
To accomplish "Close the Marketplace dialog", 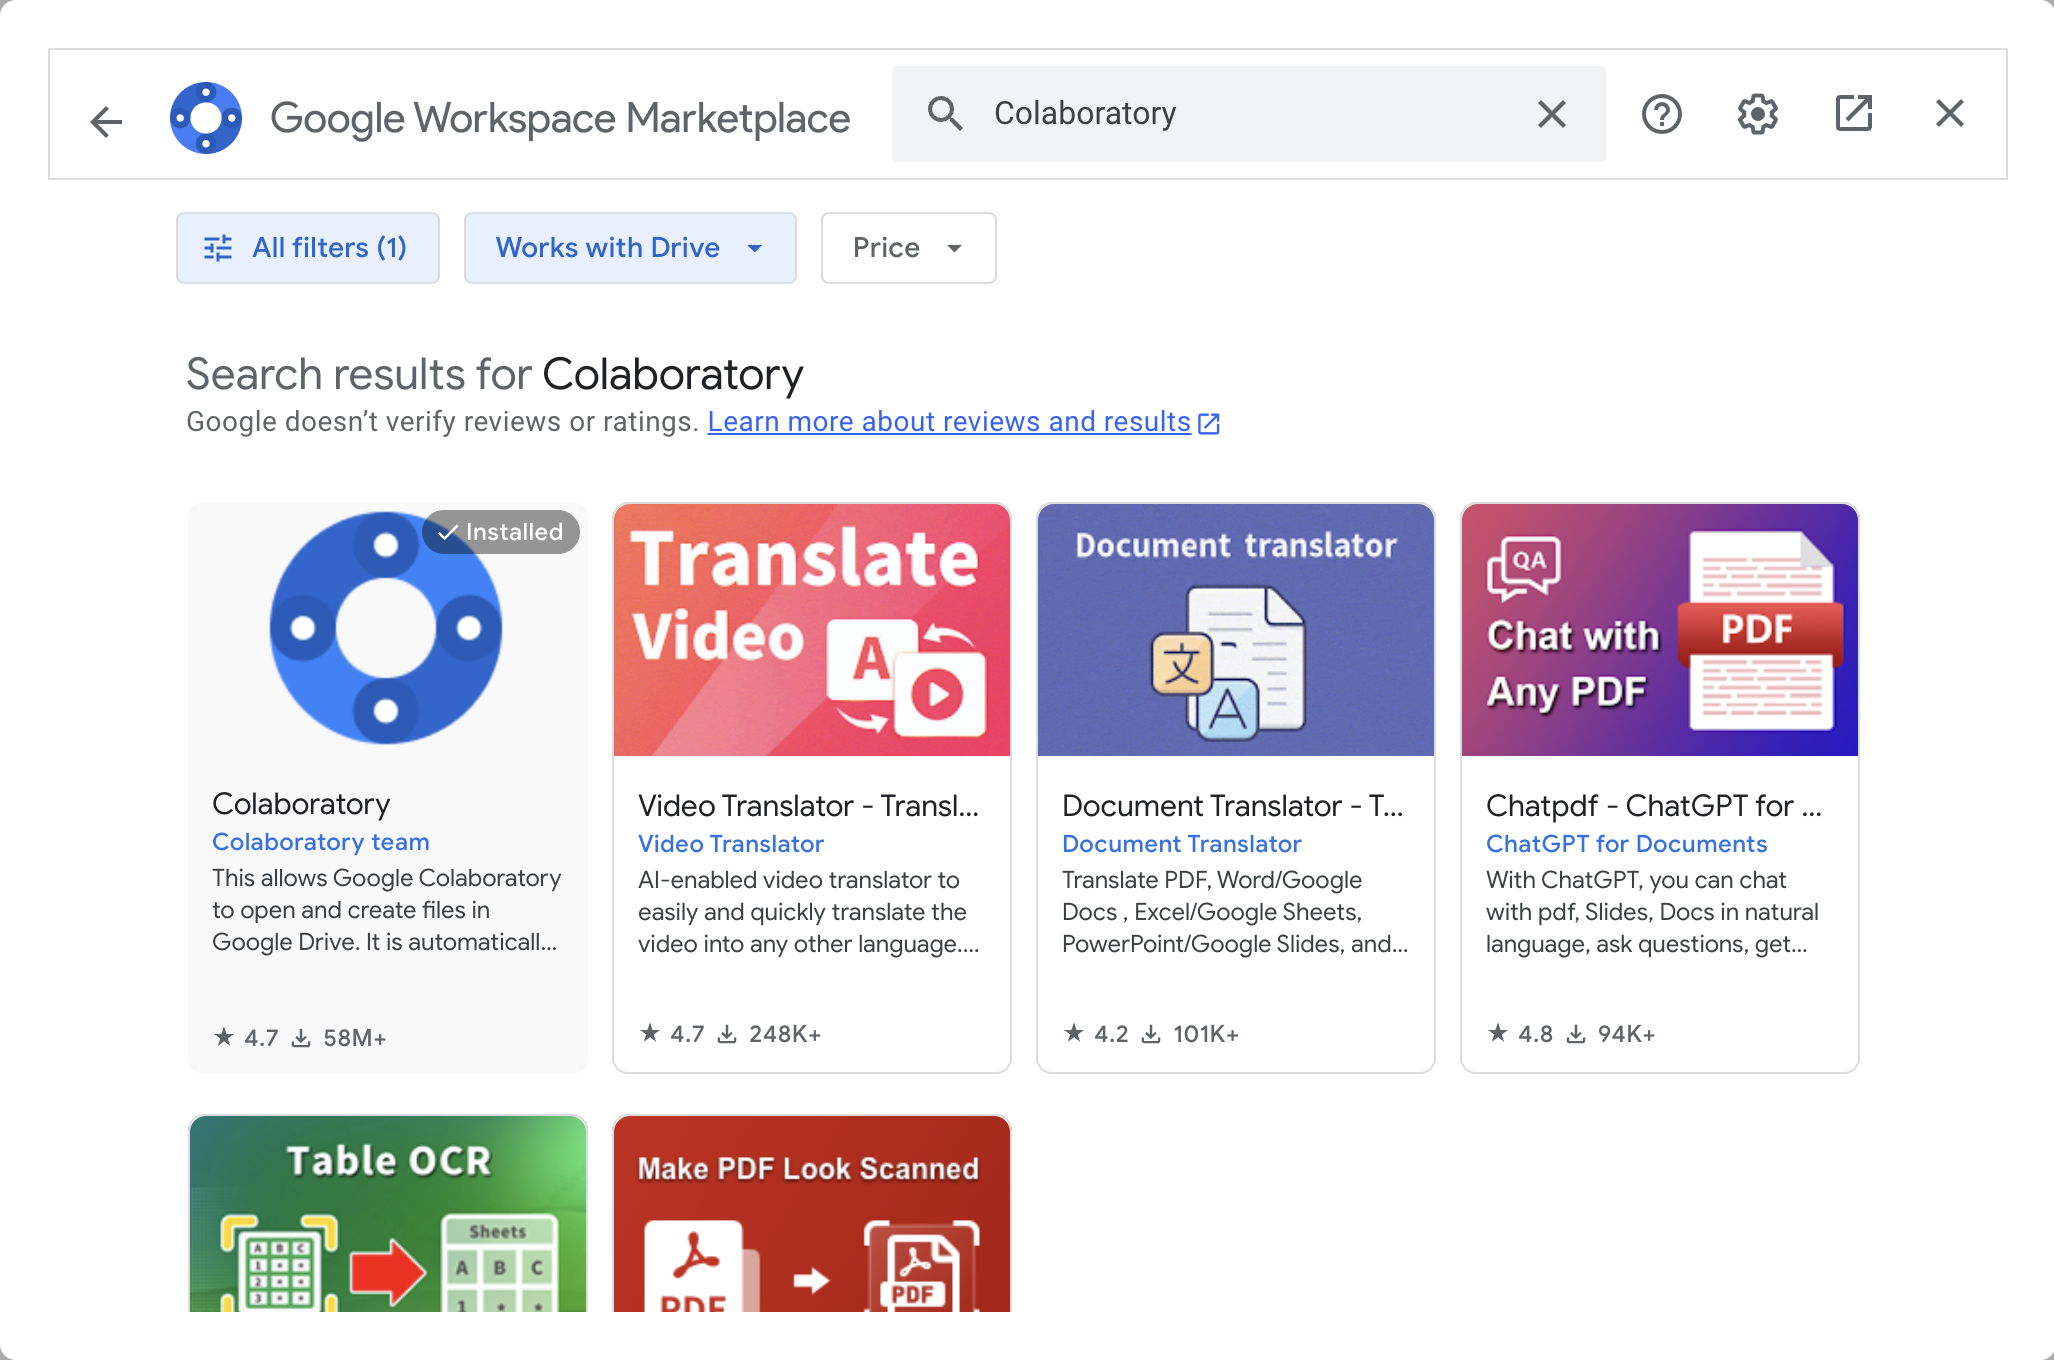I will click(1949, 114).
